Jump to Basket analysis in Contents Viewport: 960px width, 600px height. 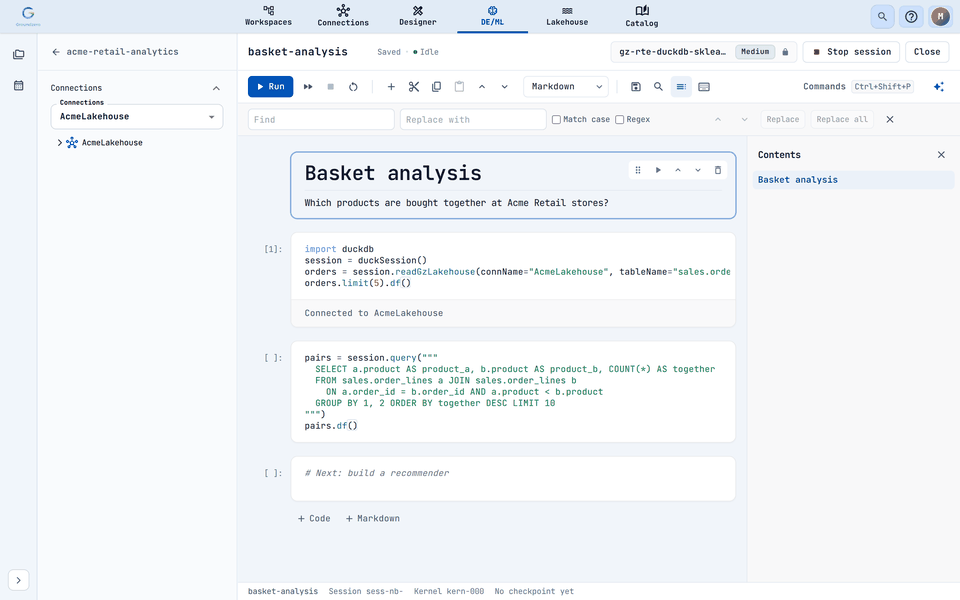(x=853, y=180)
